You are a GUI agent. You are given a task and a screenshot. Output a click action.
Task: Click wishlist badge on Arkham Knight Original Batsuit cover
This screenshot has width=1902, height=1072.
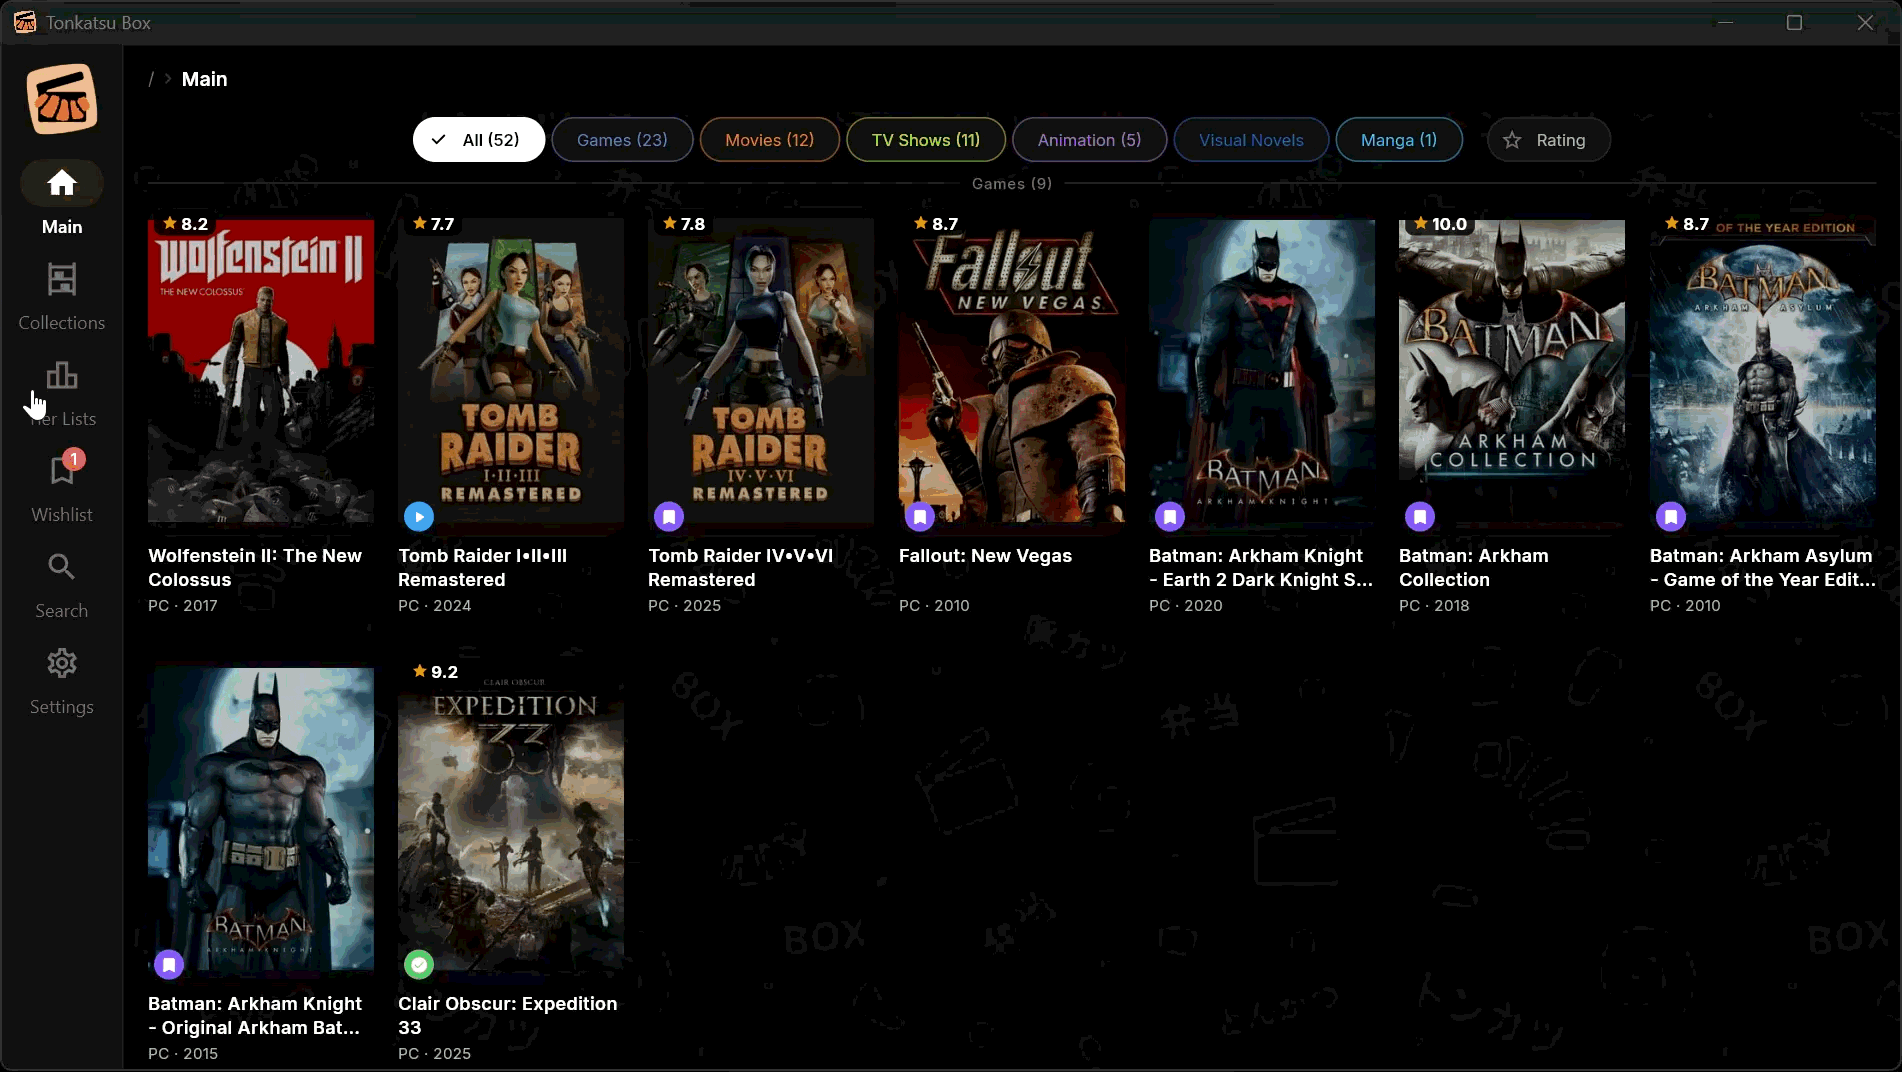(169, 965)
